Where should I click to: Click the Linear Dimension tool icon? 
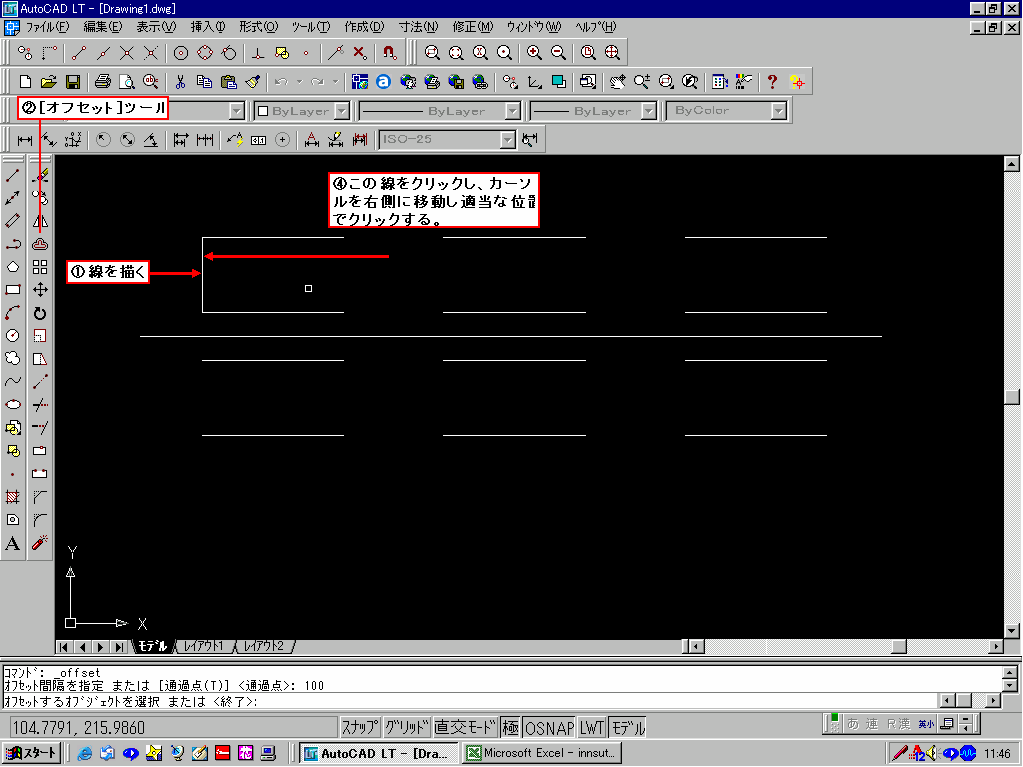[25, 140]
